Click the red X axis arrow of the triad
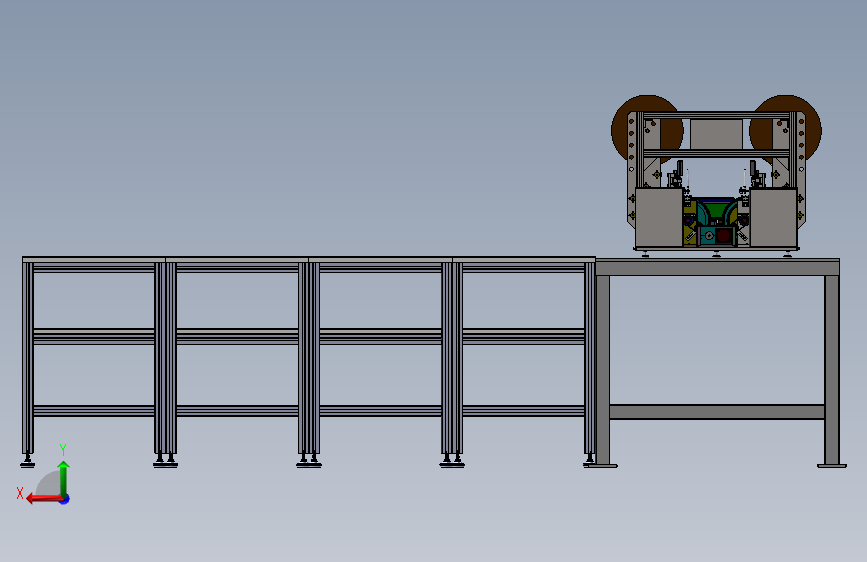The width and height of the screenshot is (867, 562). 44,499
